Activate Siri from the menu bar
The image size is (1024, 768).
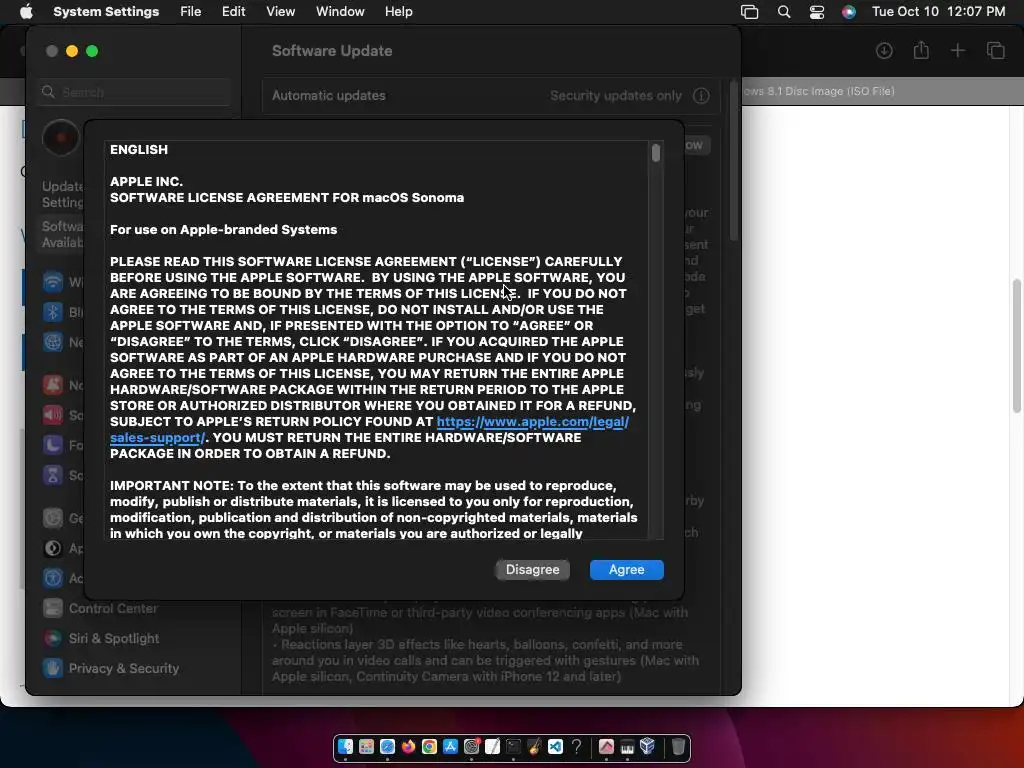(x=848, y=12)
